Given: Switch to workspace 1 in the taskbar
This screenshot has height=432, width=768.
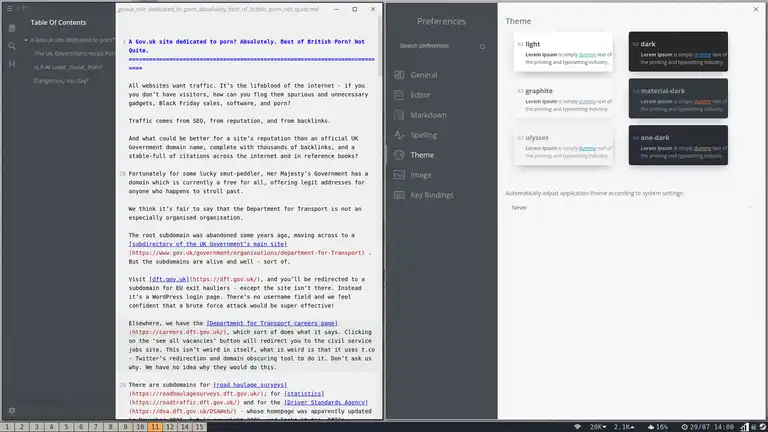Looking at the screenshot, I should 7,427.
